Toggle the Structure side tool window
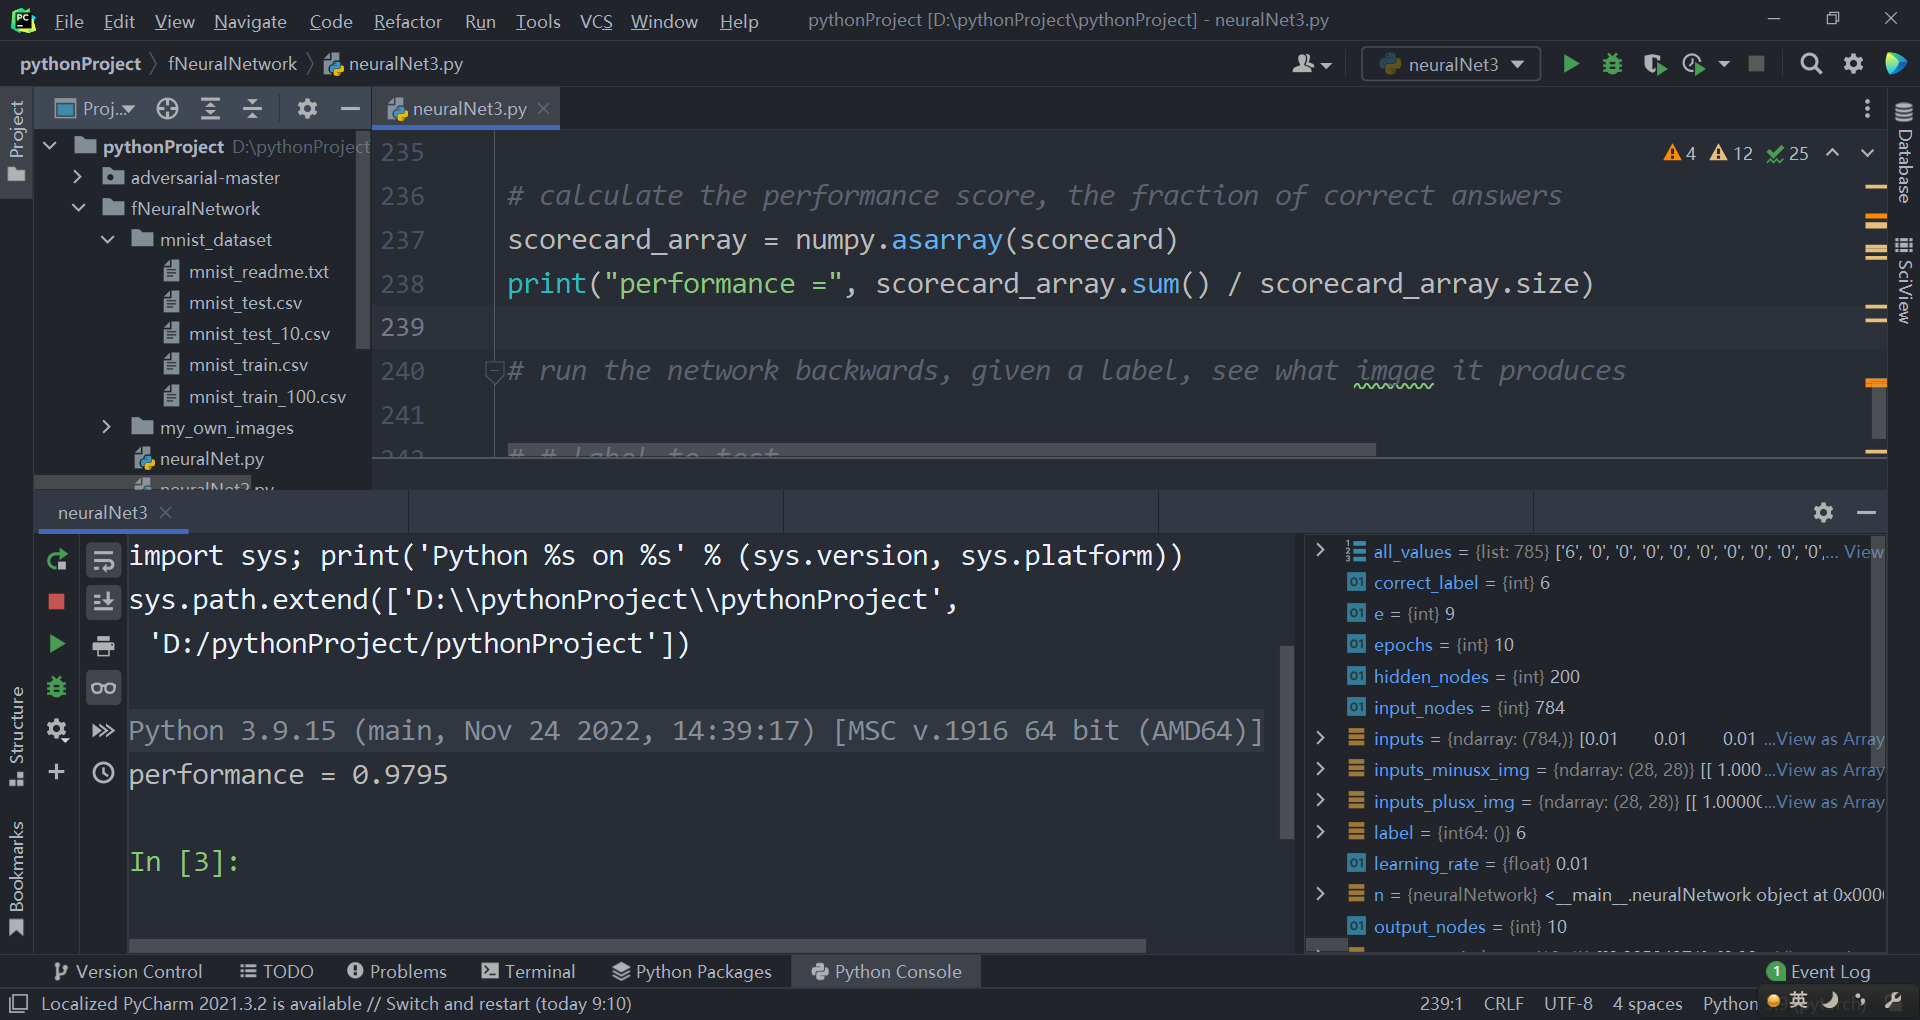Viewport: 1920px width, 1020px height. coord(16,735)
